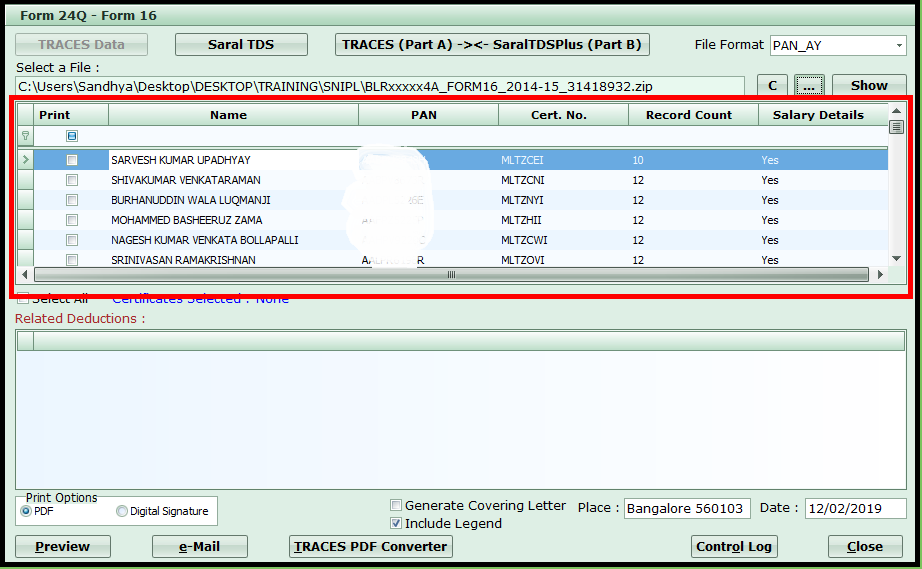Sort by PAN column header
The height and width of the screenshot is (569, 922).
429,115
